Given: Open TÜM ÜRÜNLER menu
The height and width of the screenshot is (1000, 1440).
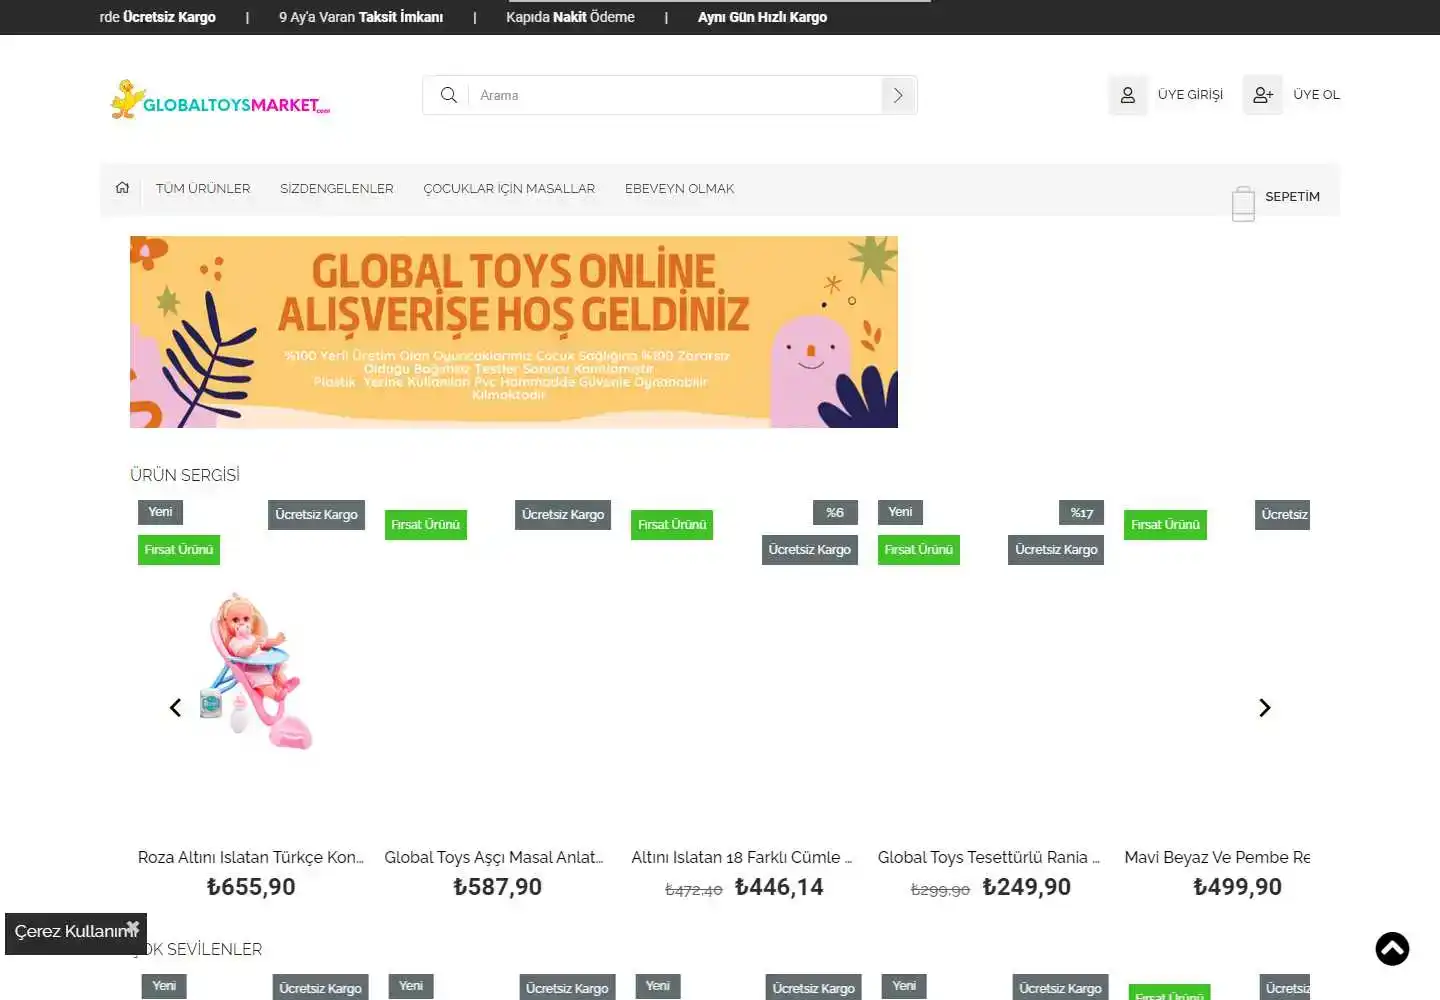Looking at the screenshot, I should [x=203, y=189].
